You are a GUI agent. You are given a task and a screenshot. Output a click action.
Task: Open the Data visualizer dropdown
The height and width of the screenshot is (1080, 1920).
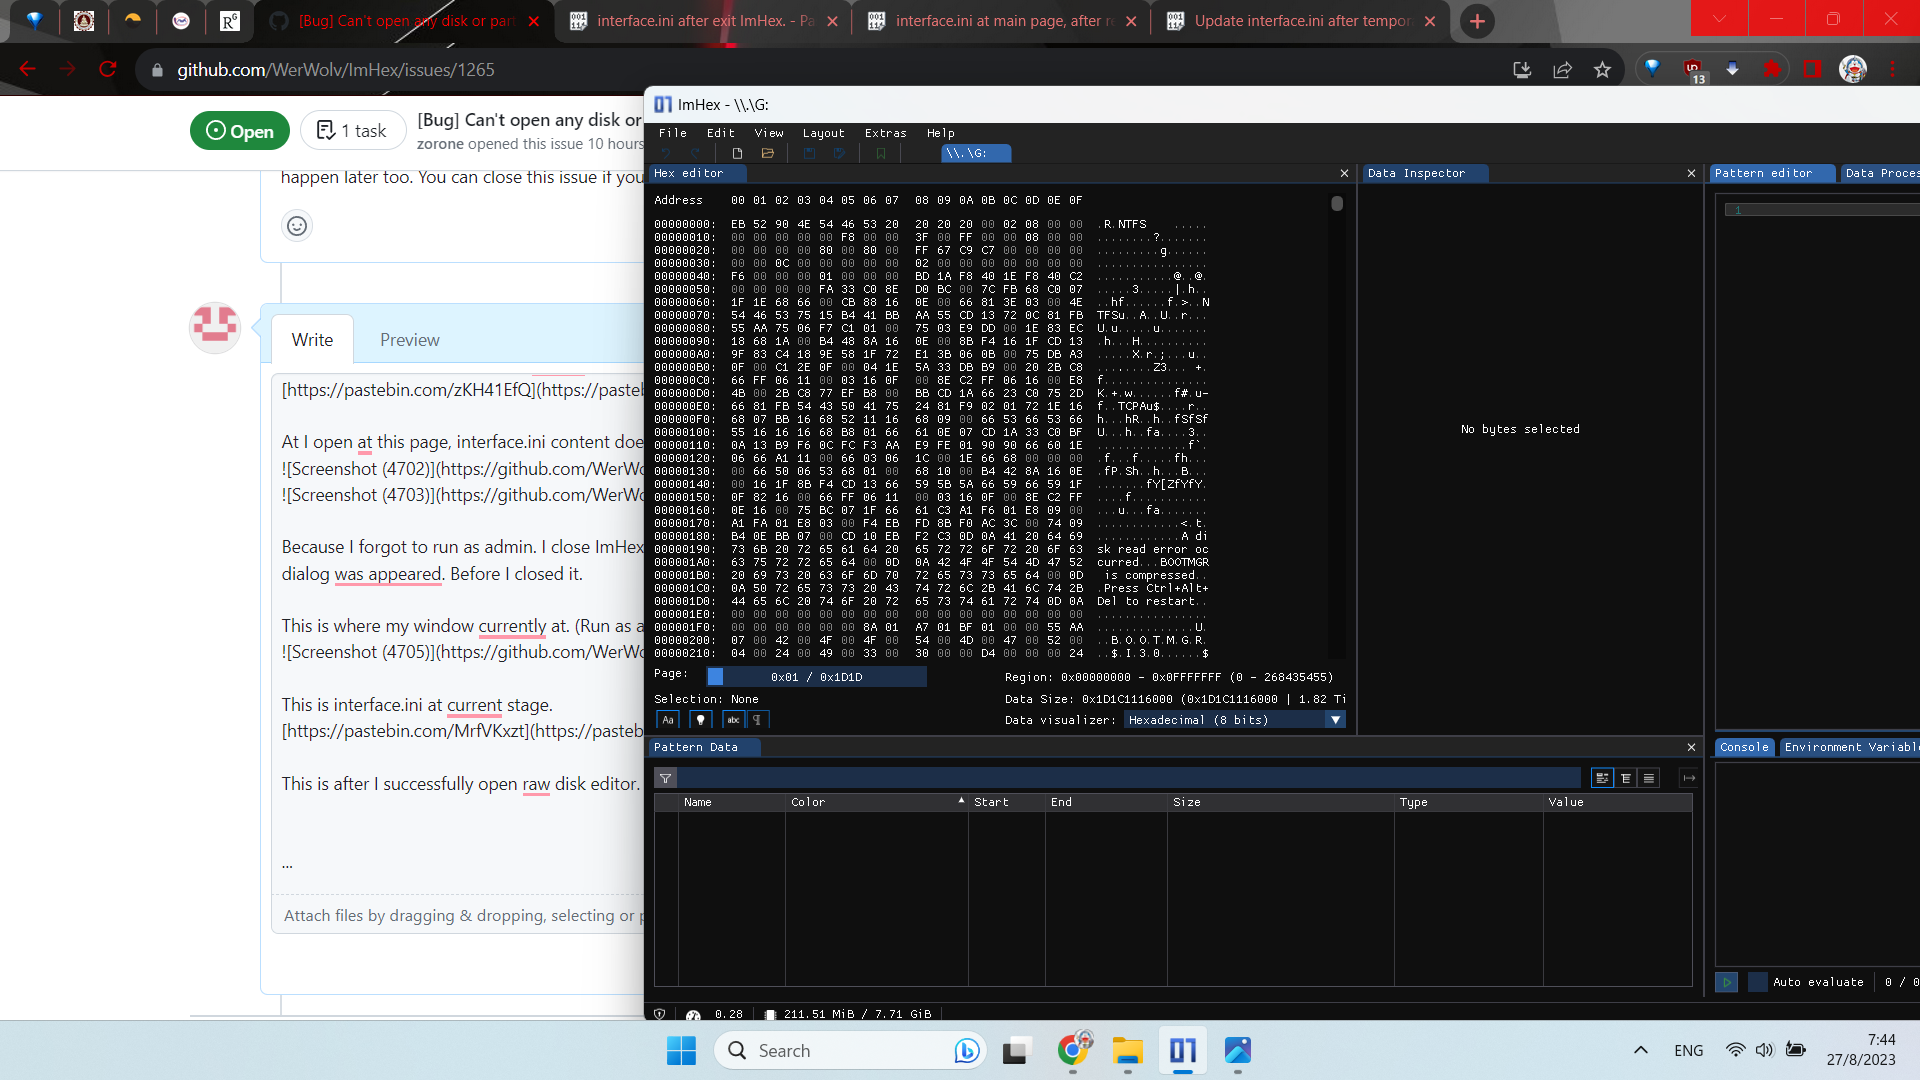click(x=1336, y=719)
